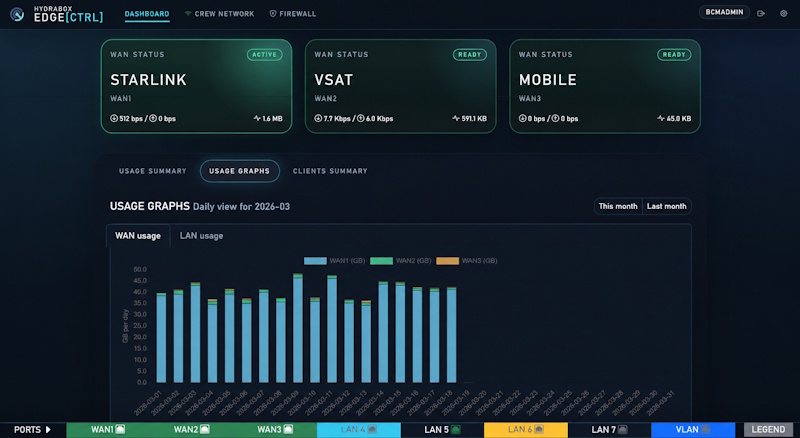Screen dimensions: 800x438
Task: Click the LAN 4 port label
Action: pyautogui.click(x=353, y=430)
